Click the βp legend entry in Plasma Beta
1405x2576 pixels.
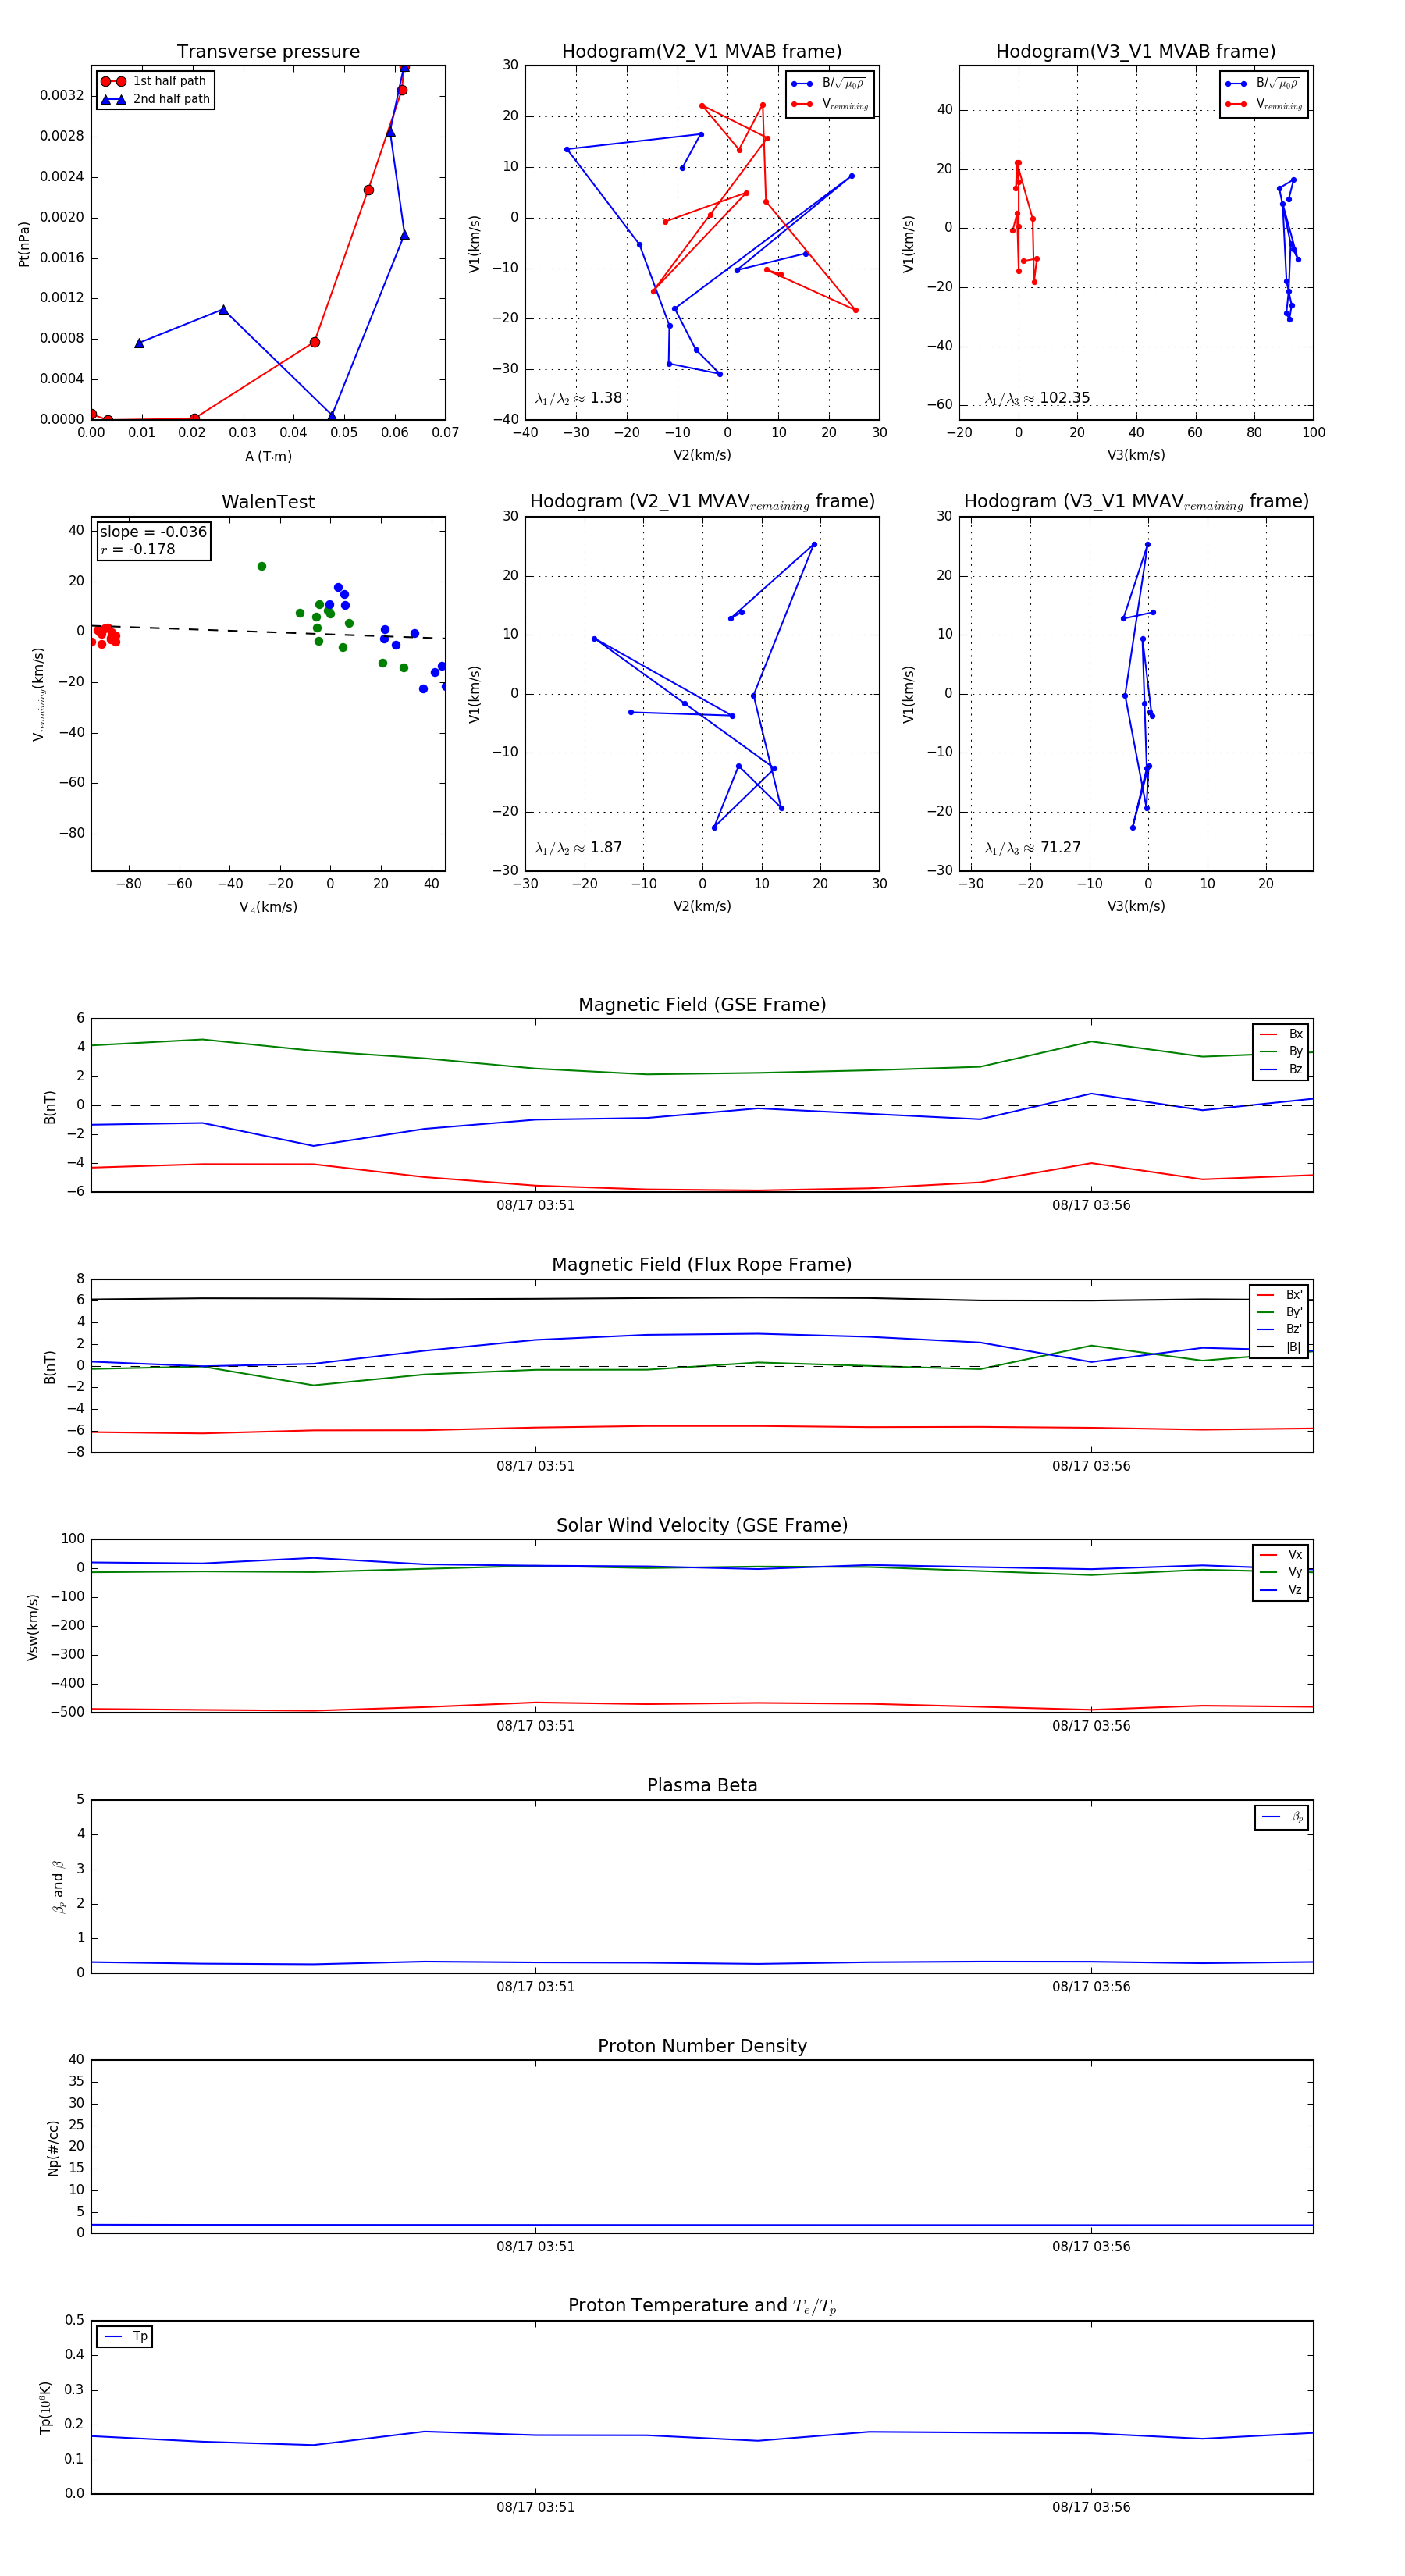coord(1282,1817)
